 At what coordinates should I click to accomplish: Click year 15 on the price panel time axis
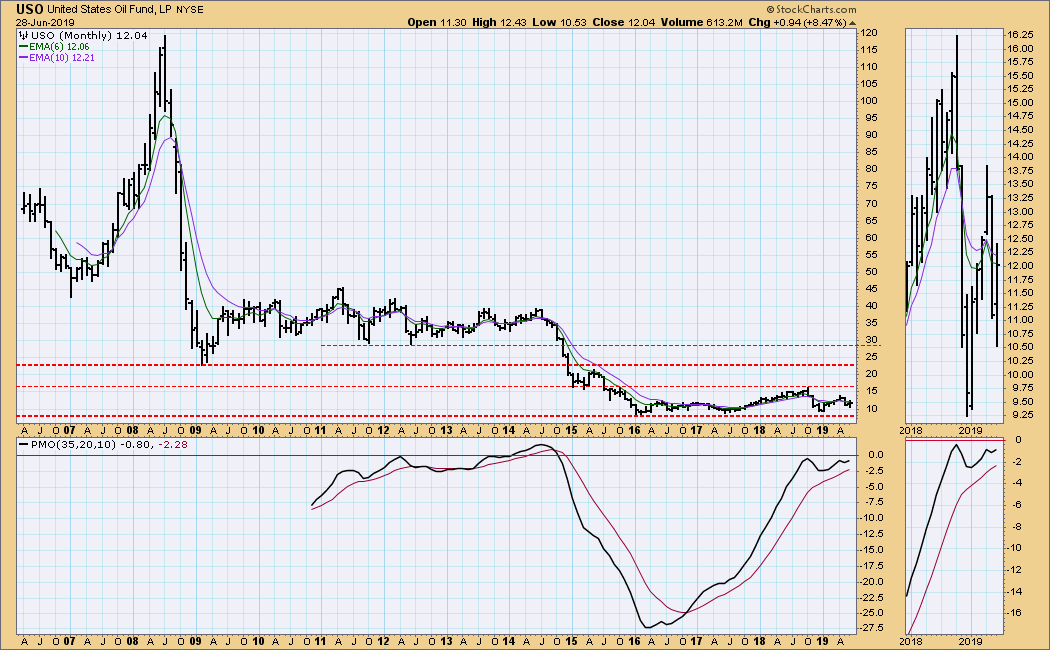point(571,430)
